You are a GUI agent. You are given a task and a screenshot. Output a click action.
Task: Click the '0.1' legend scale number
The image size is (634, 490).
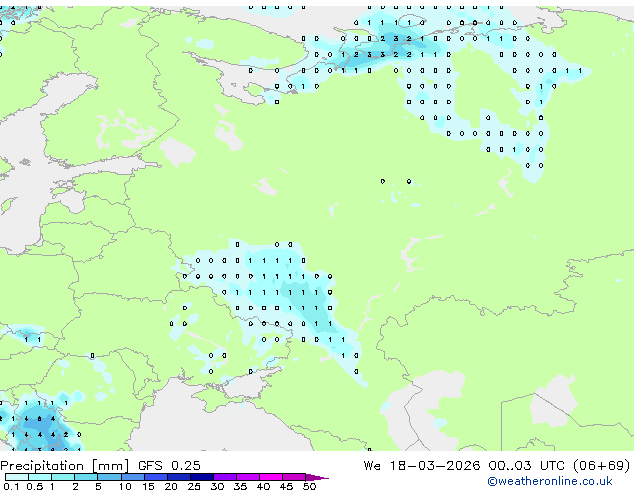click(x=12, y=486)
